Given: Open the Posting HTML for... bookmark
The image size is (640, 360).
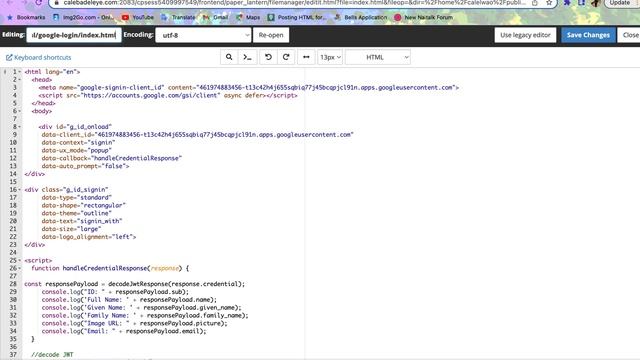Looking at the screenshot, I should tap(297, 18).
